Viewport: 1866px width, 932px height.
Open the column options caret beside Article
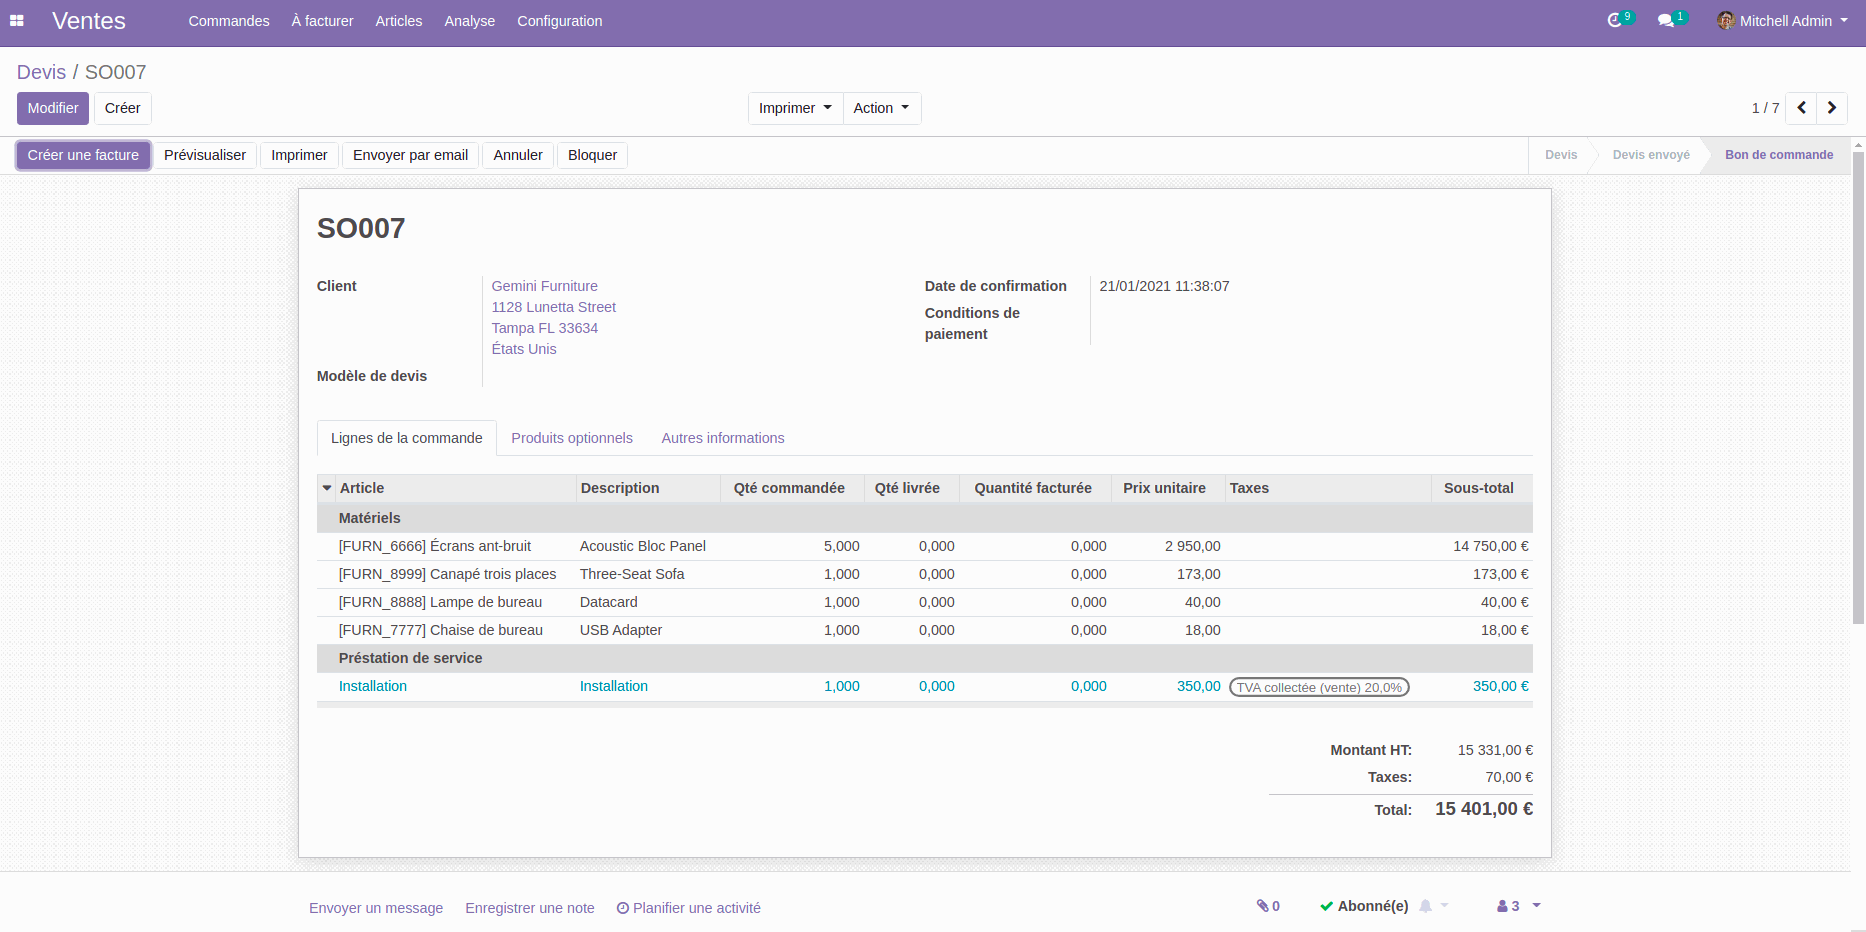point(327,488)
